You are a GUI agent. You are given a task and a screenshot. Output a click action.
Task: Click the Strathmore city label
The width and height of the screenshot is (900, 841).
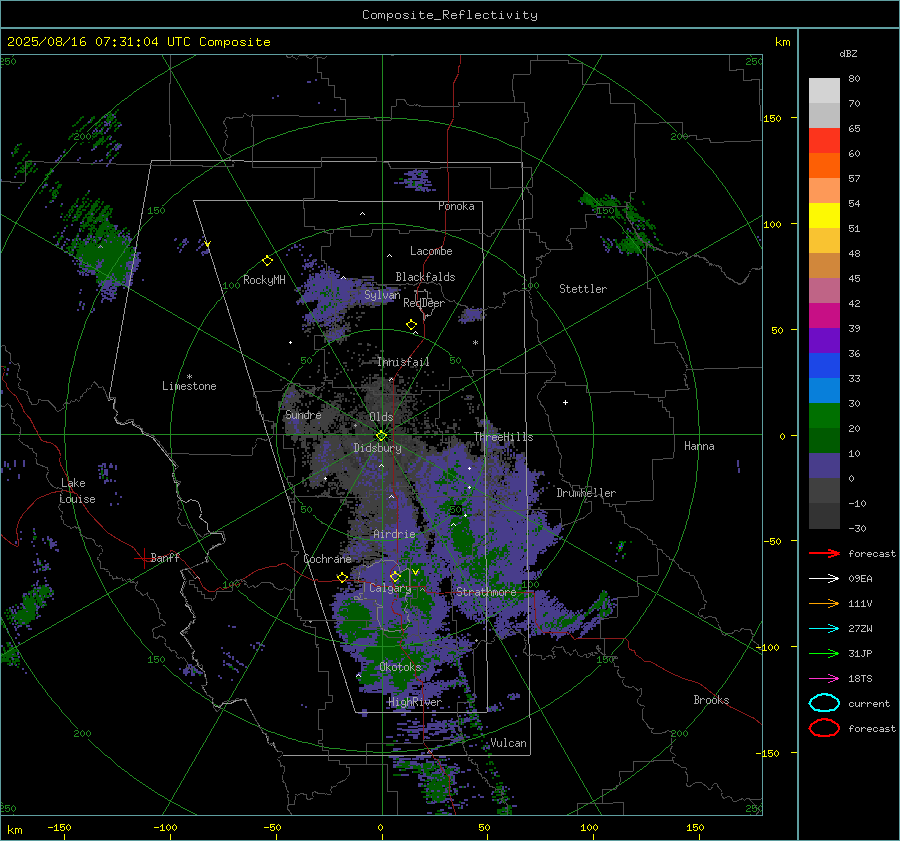(x=486, y=592)
